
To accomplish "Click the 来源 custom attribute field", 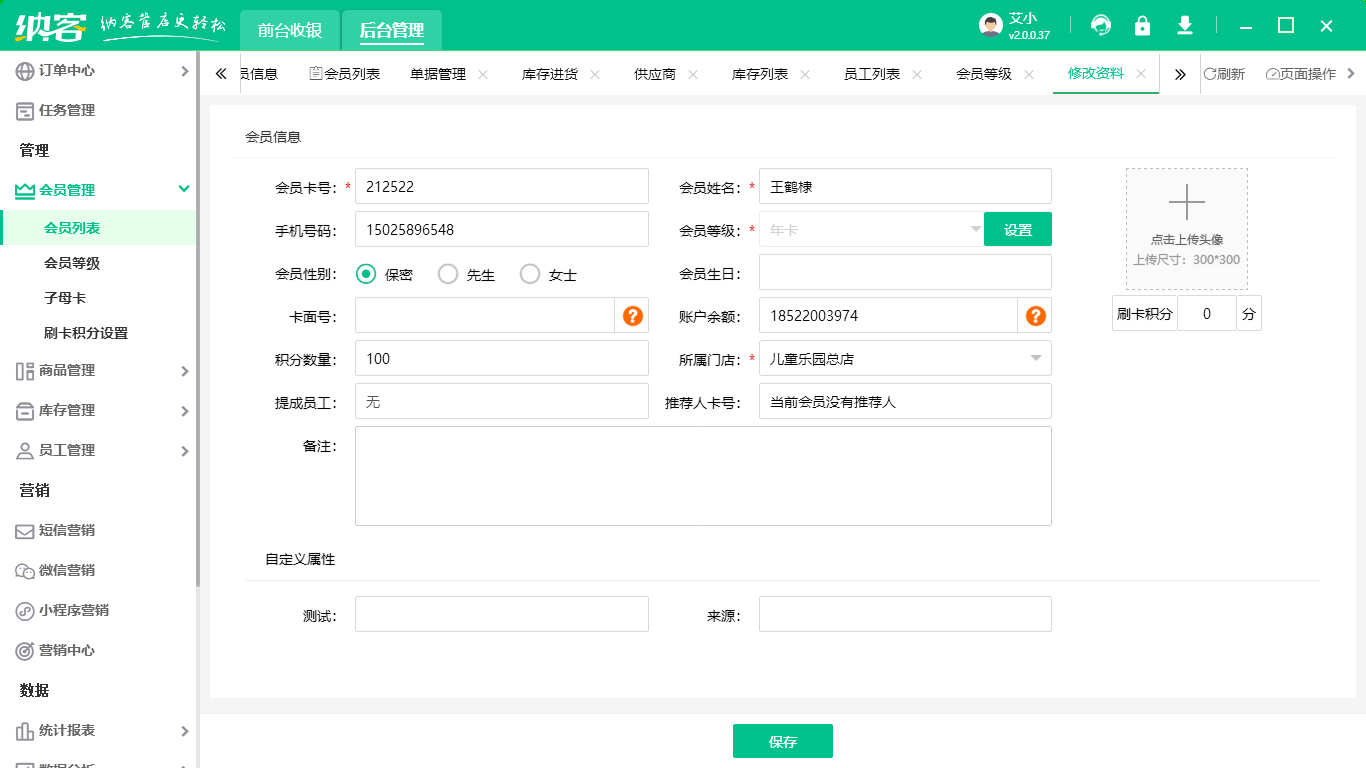I will click(x=905, y=614).
